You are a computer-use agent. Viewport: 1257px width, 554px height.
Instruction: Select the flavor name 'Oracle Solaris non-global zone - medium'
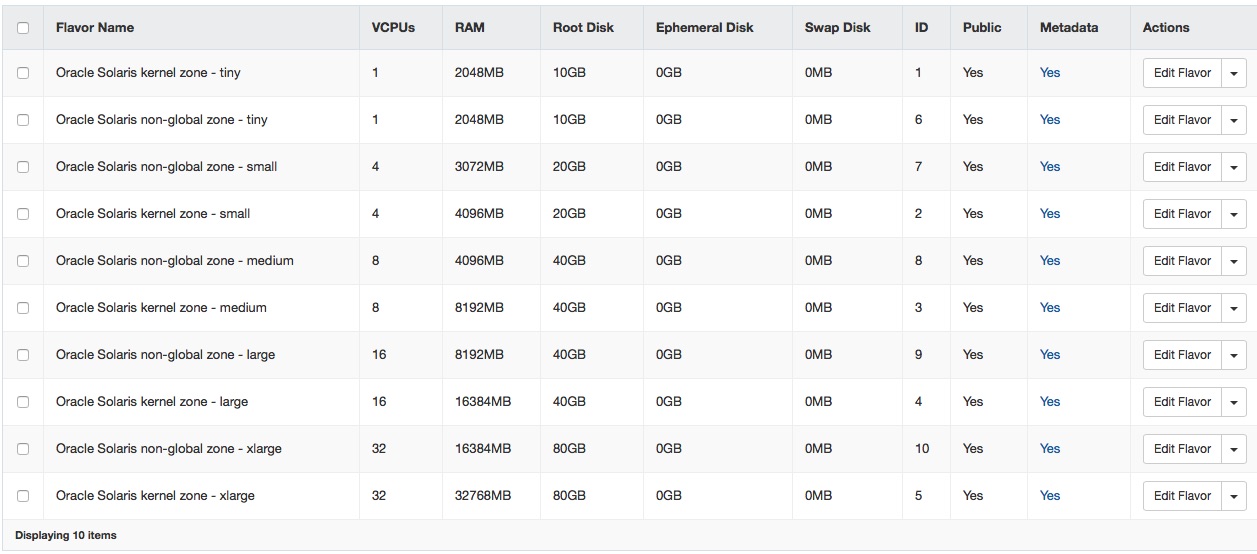point(175,261)
